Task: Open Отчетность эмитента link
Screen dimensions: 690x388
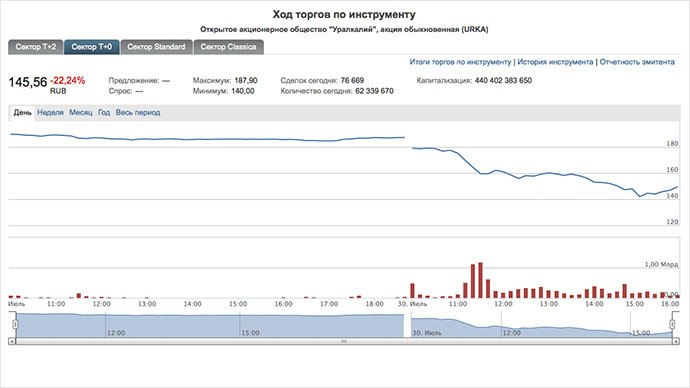Action: [x=637, y=62]
